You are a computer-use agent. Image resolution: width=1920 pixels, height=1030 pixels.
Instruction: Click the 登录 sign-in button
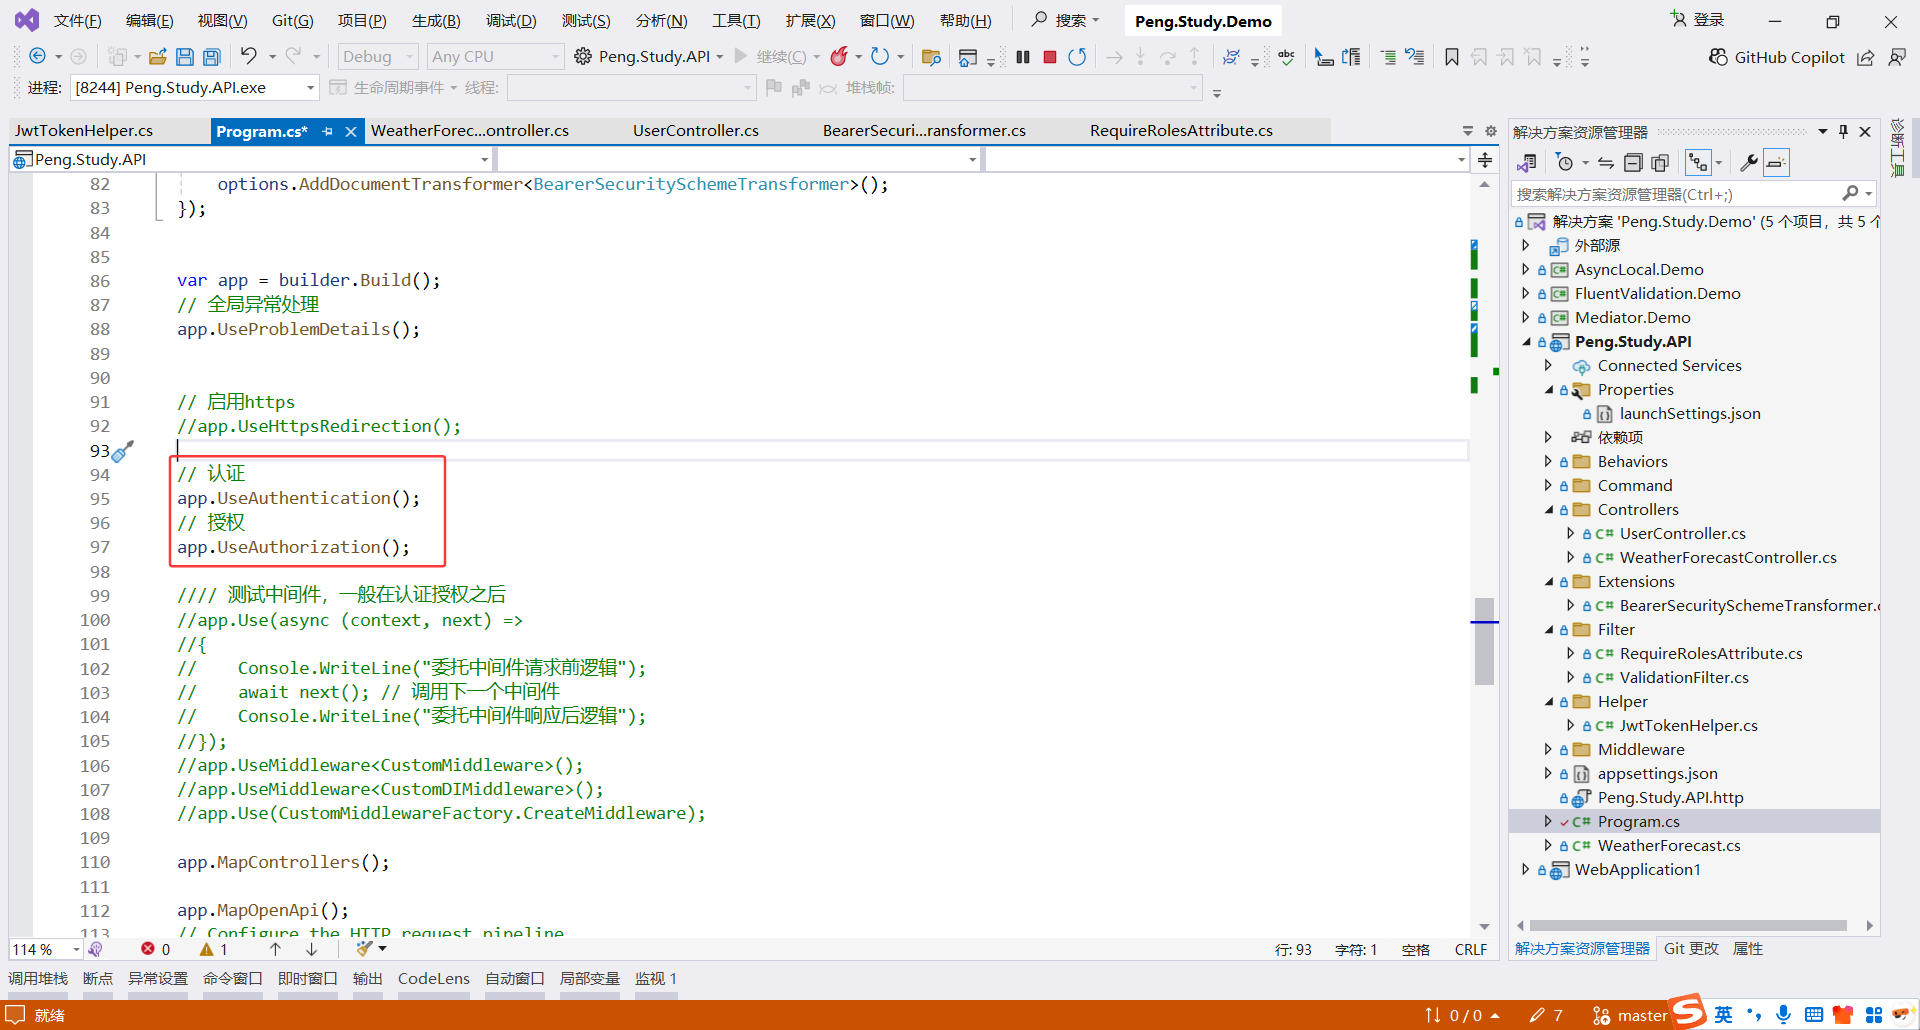1697,20
